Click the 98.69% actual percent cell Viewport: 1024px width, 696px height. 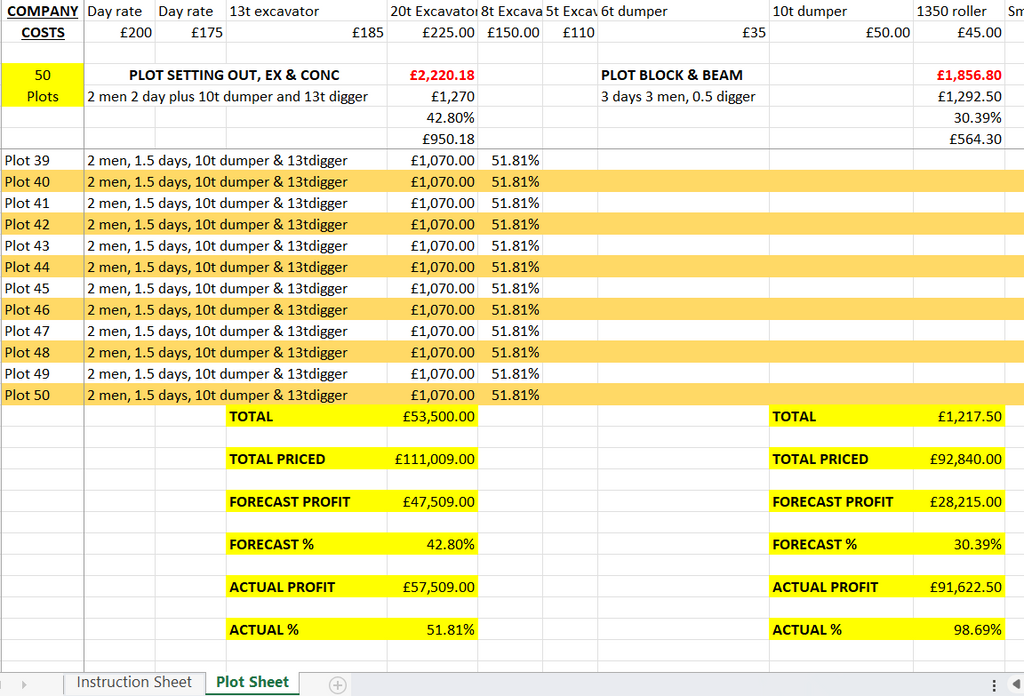pyautogui.click(x=959, y=629)
